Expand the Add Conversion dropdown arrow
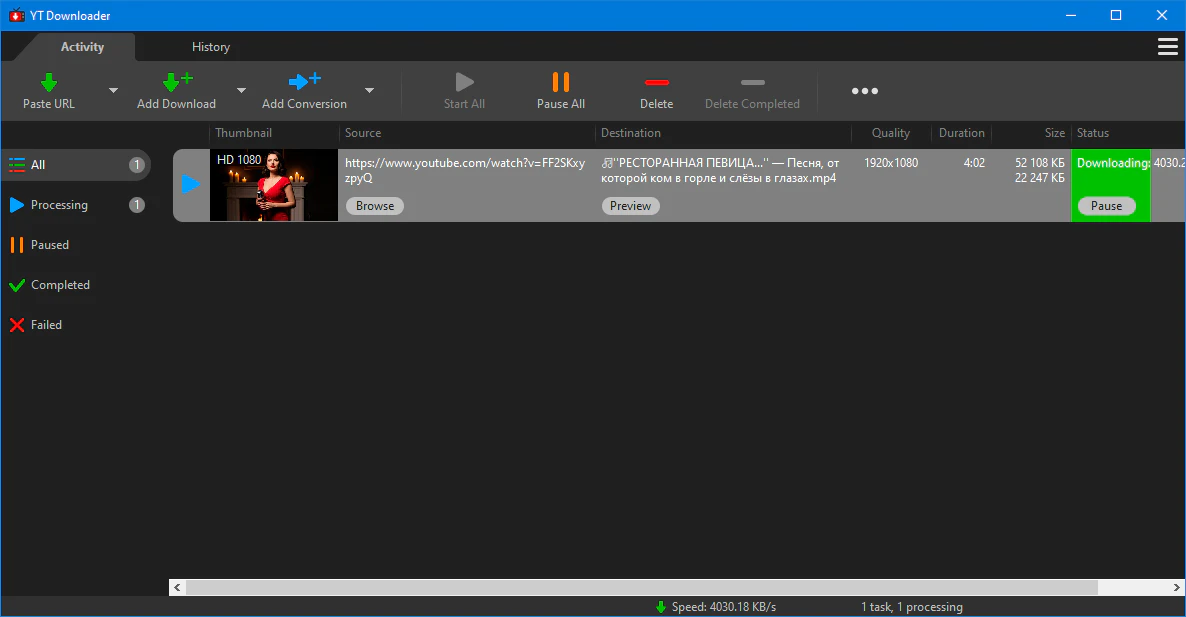This screenshot has width=1186, height=617. pyautogui.click(x=369, y=91)
